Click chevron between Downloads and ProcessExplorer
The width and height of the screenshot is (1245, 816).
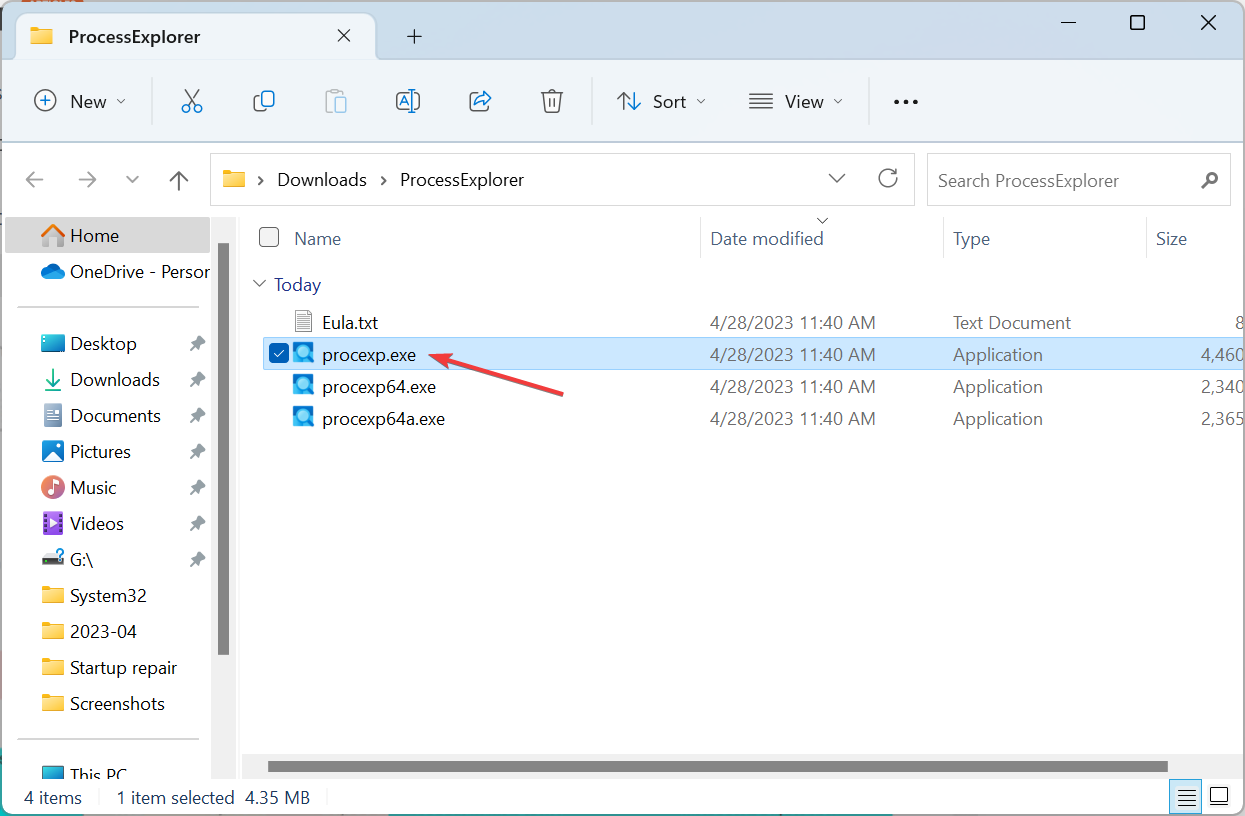coord(384,180)
